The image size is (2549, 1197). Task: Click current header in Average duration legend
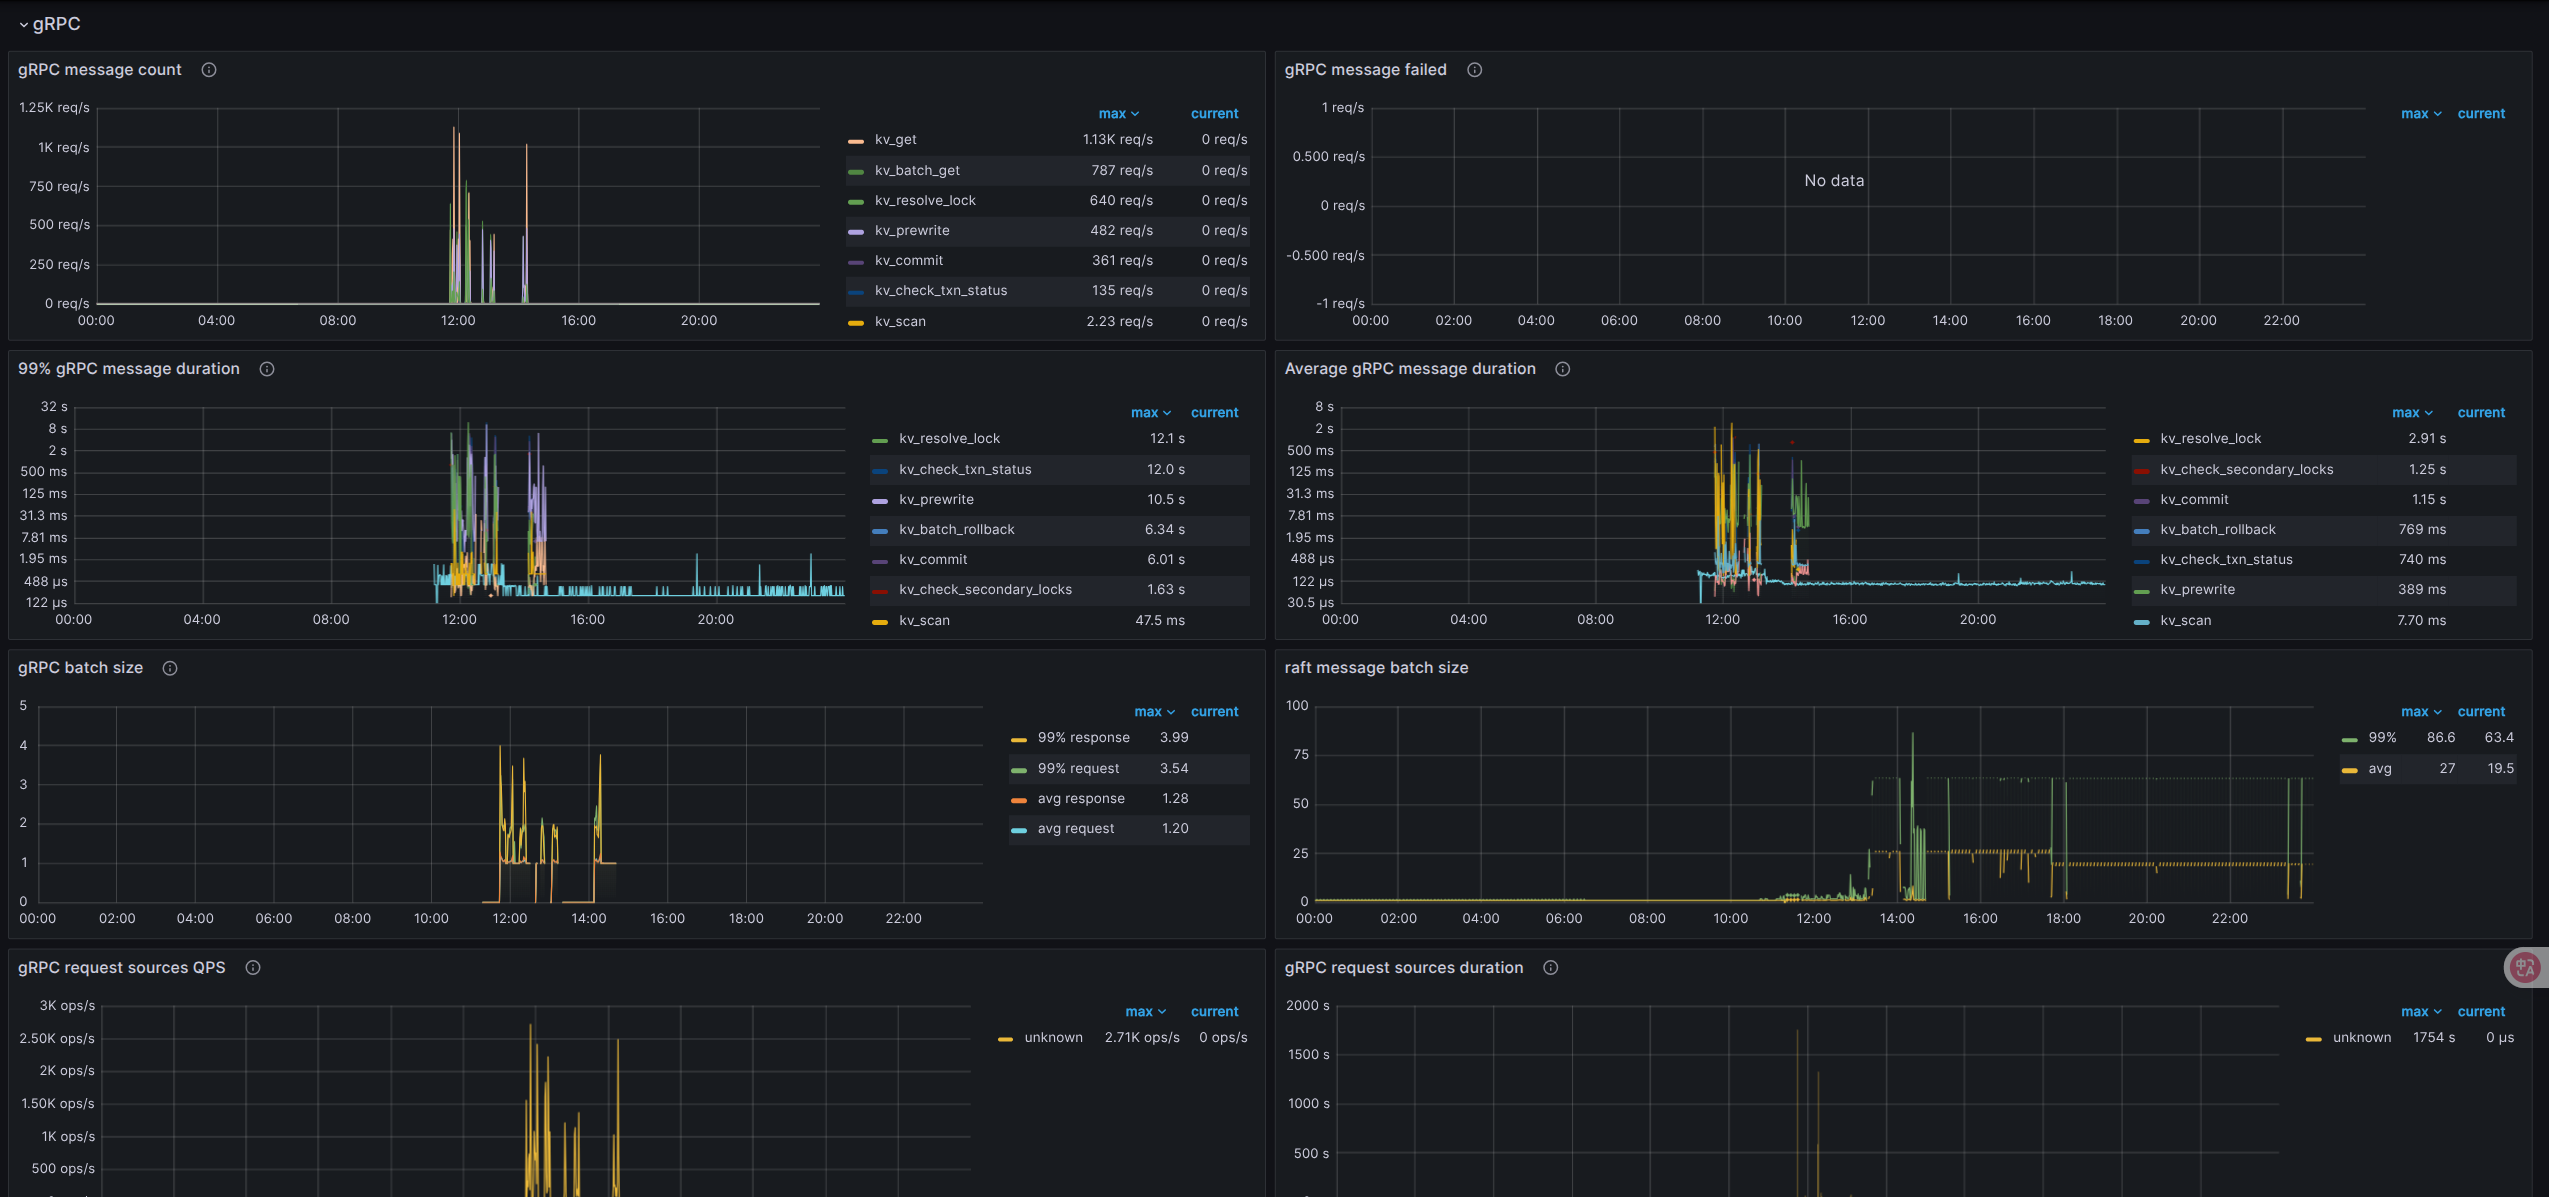point(2480,413)
